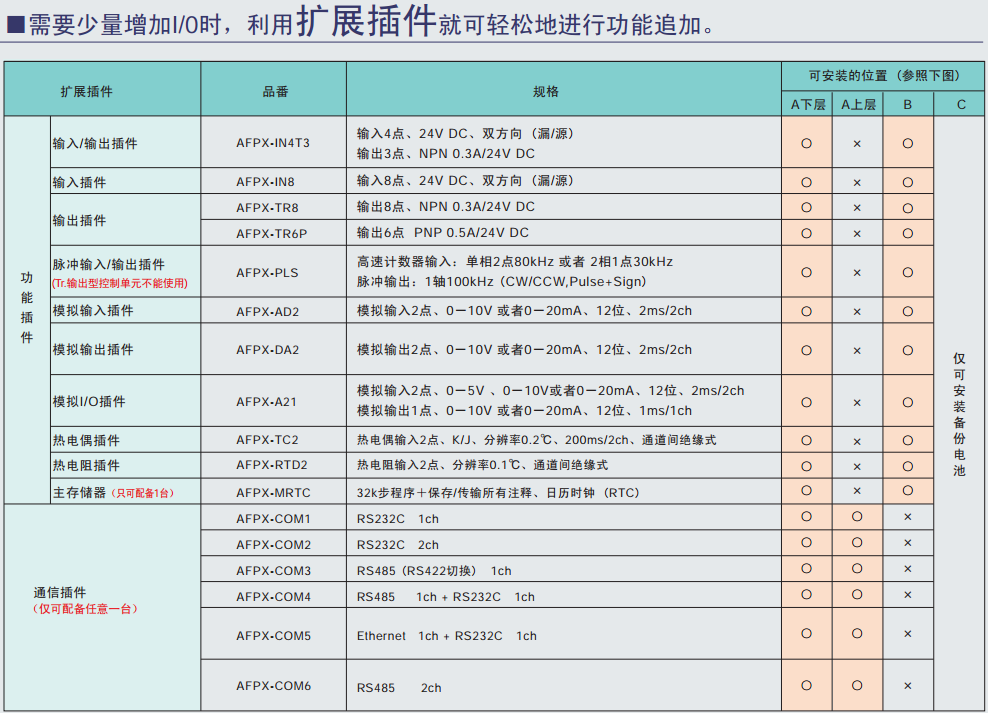
Task: Click the circle in AFPX-DA2's B column
Action: click(908, 350)
